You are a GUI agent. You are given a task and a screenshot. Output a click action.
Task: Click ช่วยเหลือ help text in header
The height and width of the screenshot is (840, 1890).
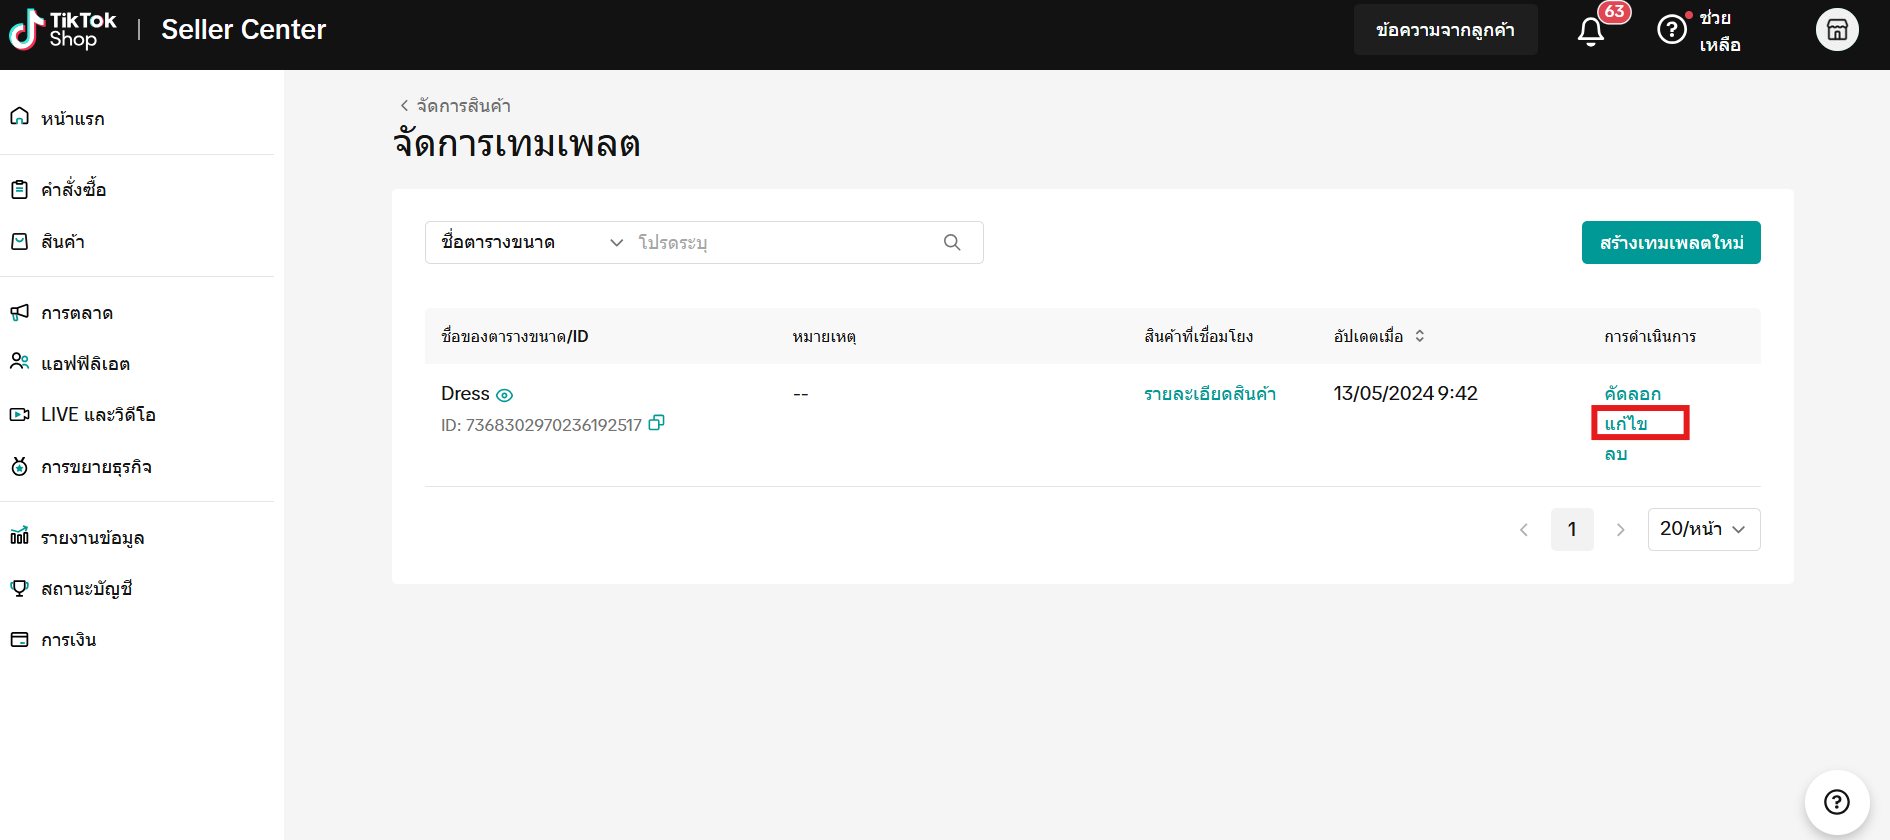pyautogui.click(x=1720, y=31)
